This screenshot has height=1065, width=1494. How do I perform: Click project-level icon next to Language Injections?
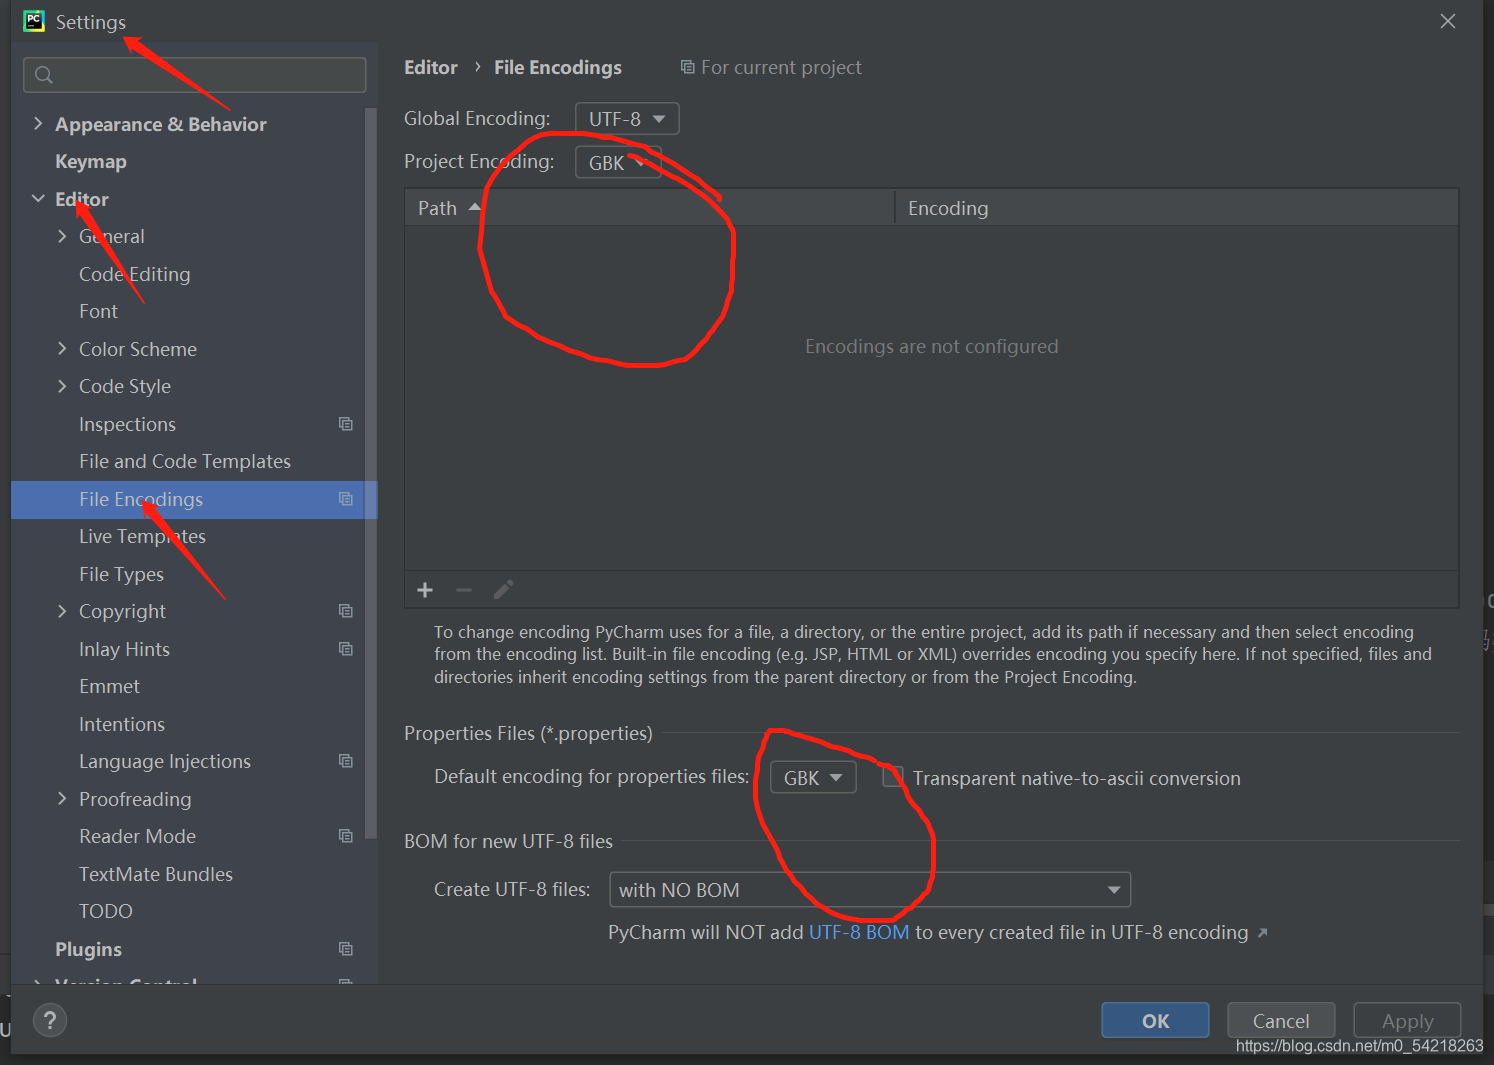(x=346, y=761)
